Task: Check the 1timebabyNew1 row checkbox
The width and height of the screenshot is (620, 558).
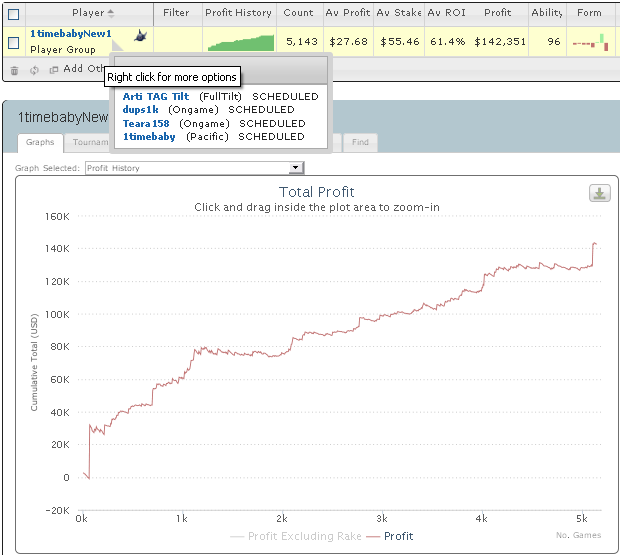Action: click(x=13, y=43)
